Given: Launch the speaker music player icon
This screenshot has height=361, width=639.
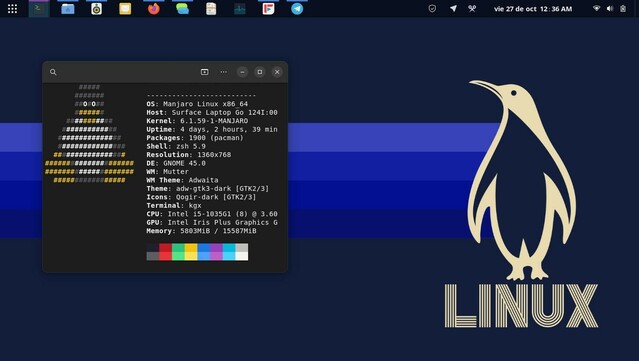Looking at the screenshot, I should [97, 9].
